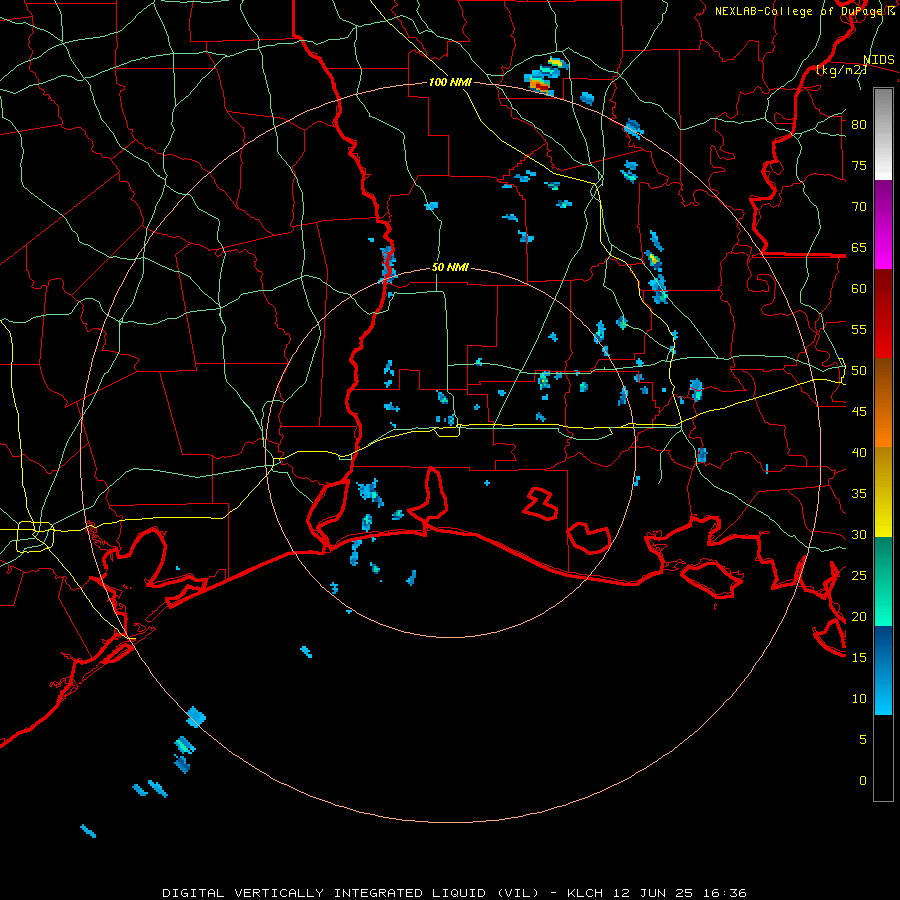Pick the green segment of the color bar
This screenshot has width=900, height=900.
pyautogui.click(x=883, y=581)
